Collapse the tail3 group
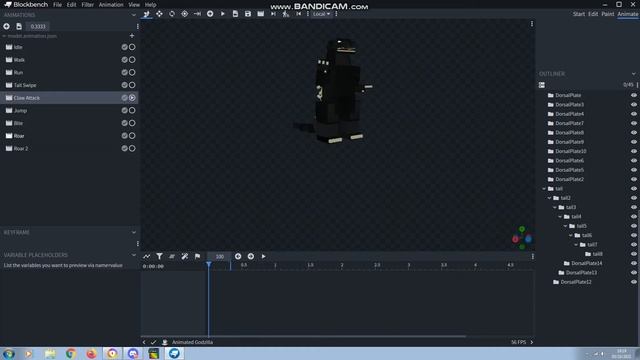Viewport: 640px width, 360px height. click(555, 207)
